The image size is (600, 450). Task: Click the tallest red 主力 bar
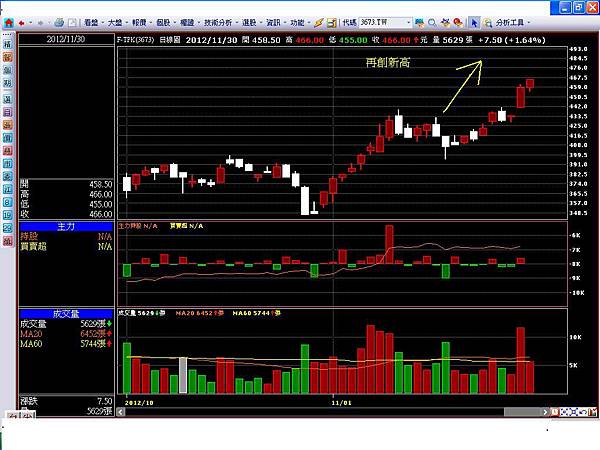point(389,244)
